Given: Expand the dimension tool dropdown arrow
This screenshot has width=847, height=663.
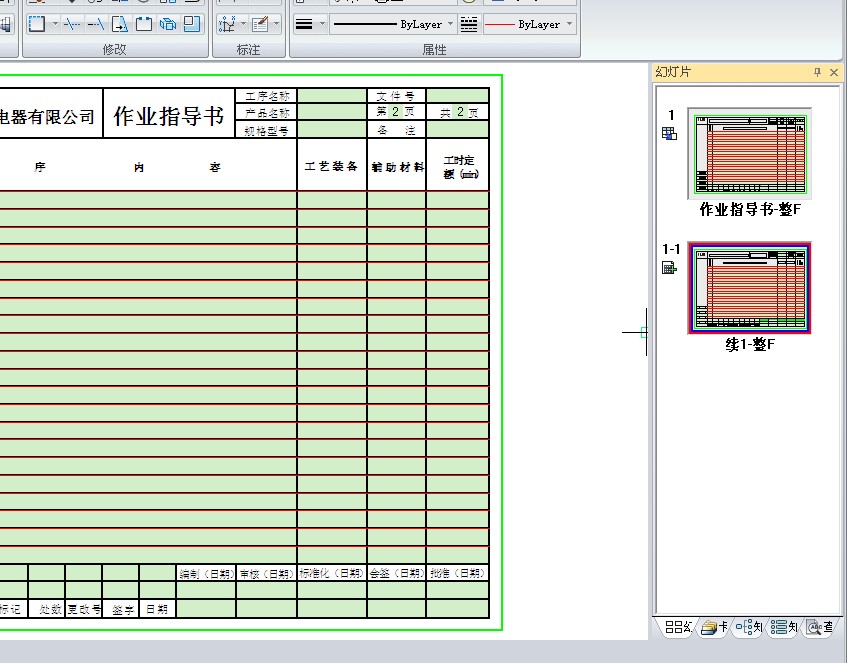Looking at the screenshot, I should [x=243, y=24].
